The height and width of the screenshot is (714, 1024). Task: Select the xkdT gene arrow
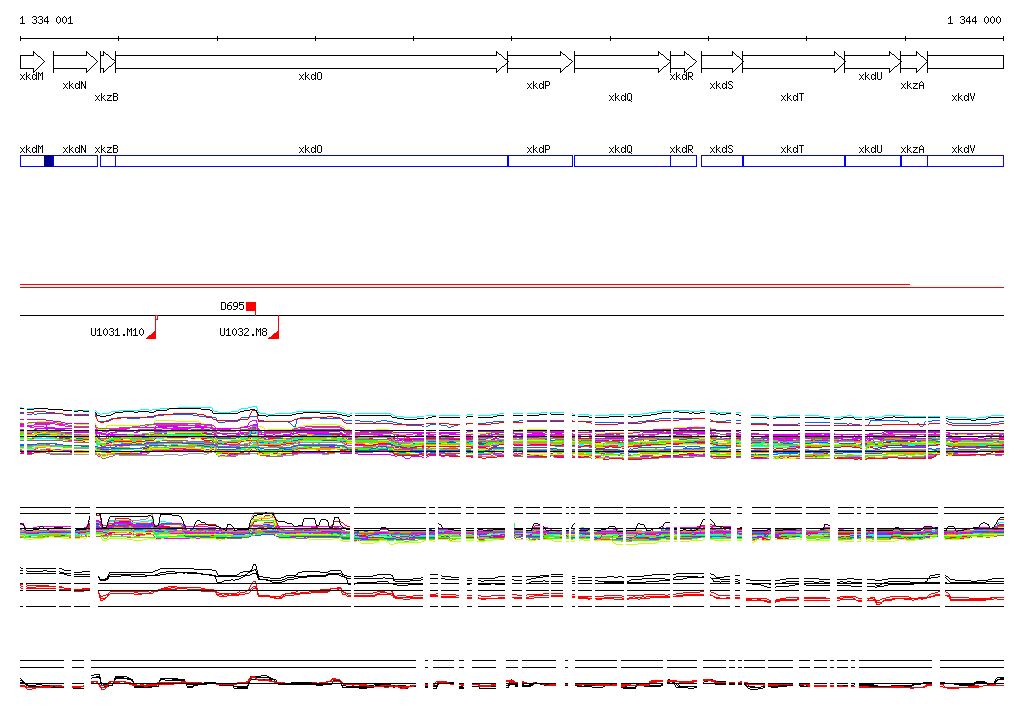794,62
